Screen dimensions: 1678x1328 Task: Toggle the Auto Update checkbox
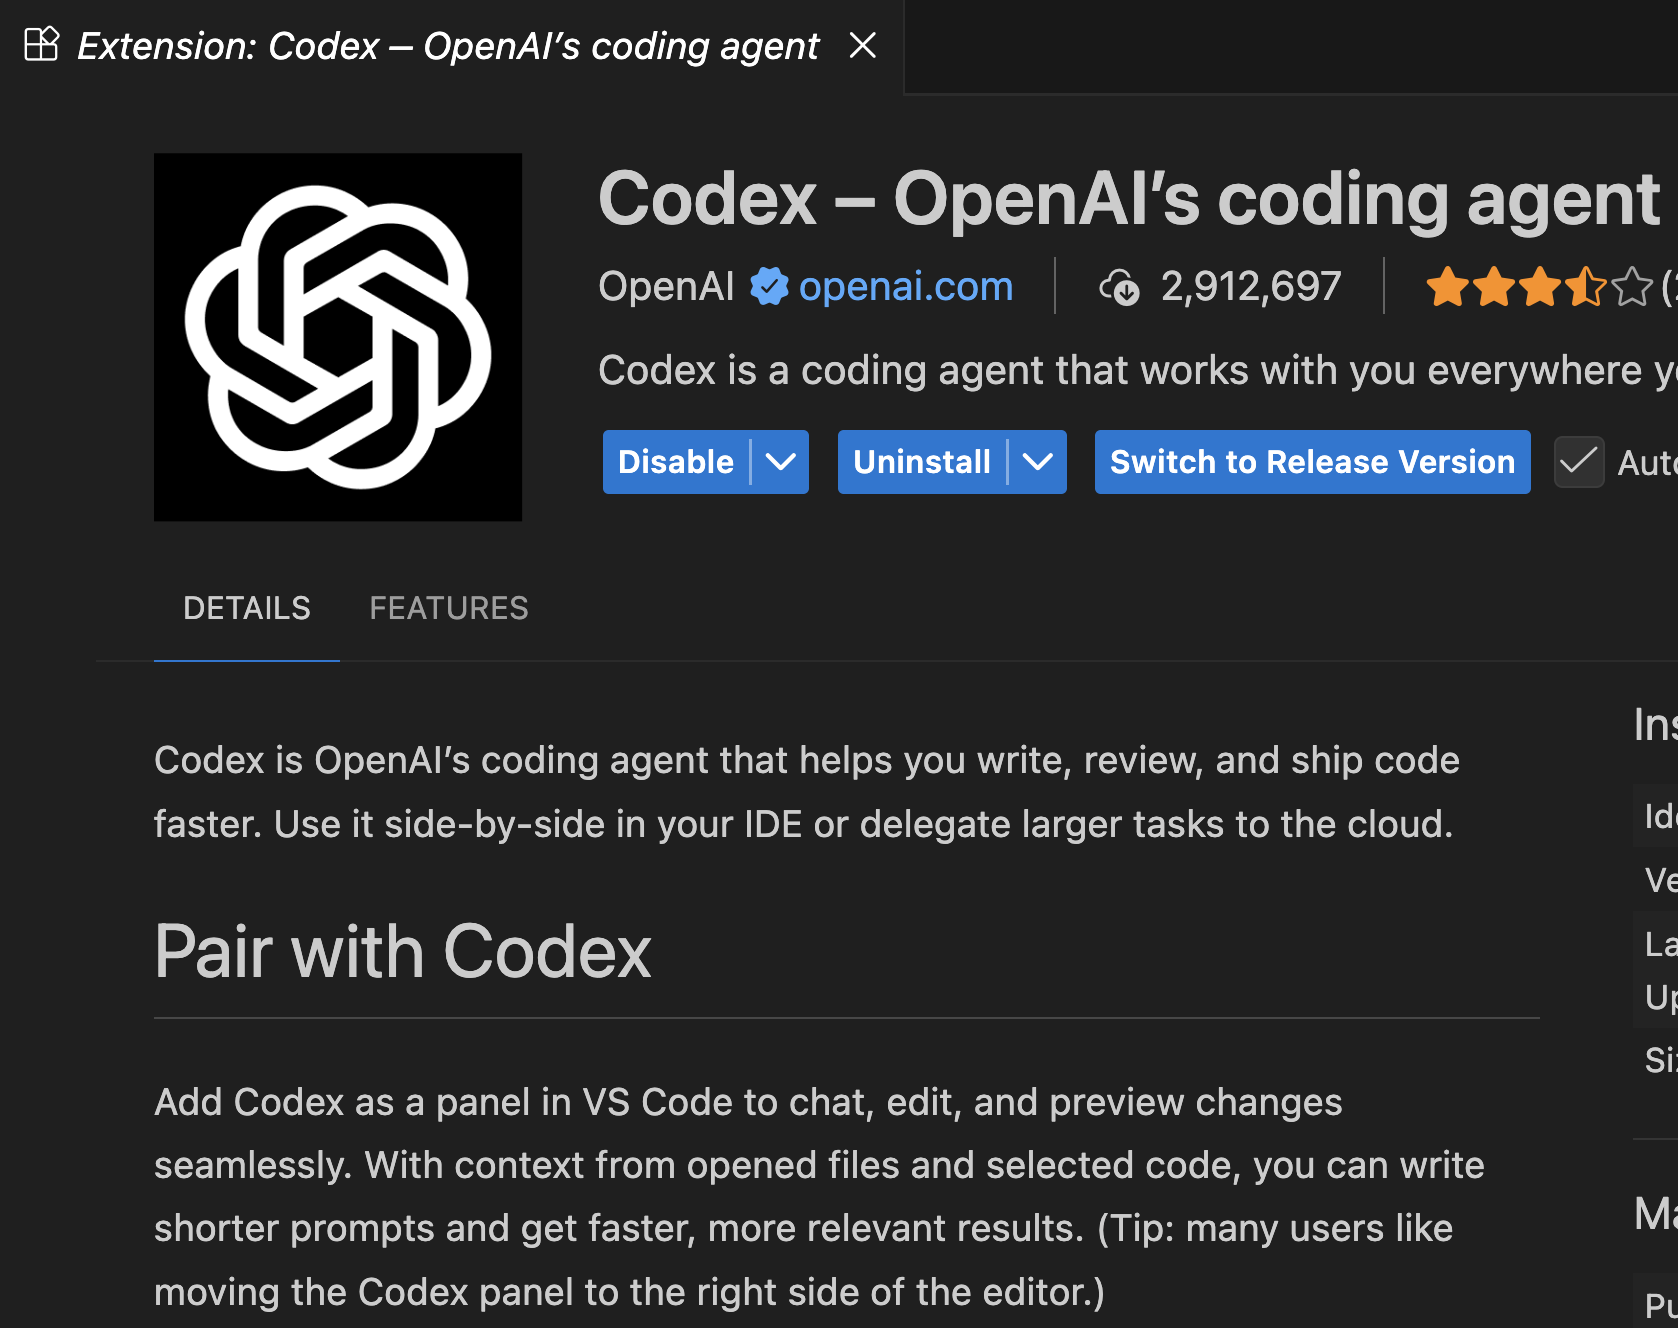point(1579,462)
